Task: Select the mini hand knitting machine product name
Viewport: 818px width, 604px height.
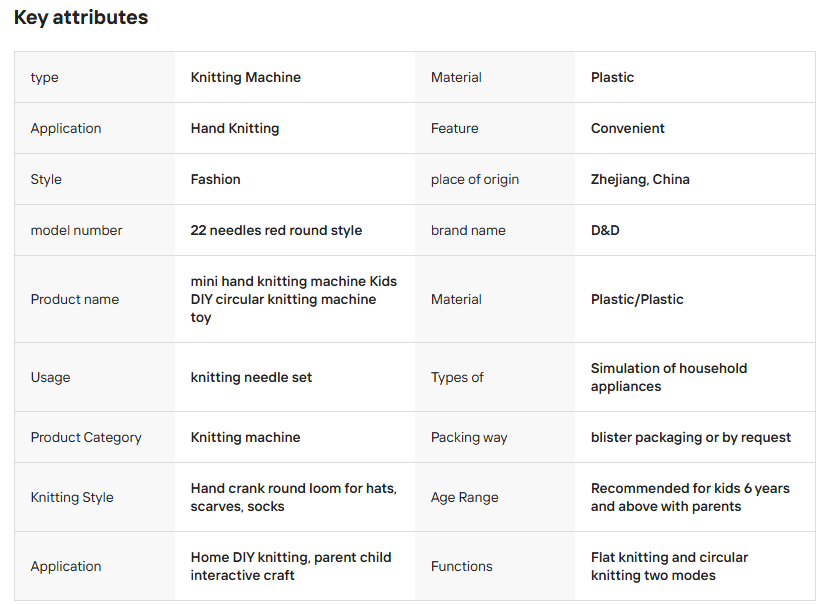Action: pos(294,299)
